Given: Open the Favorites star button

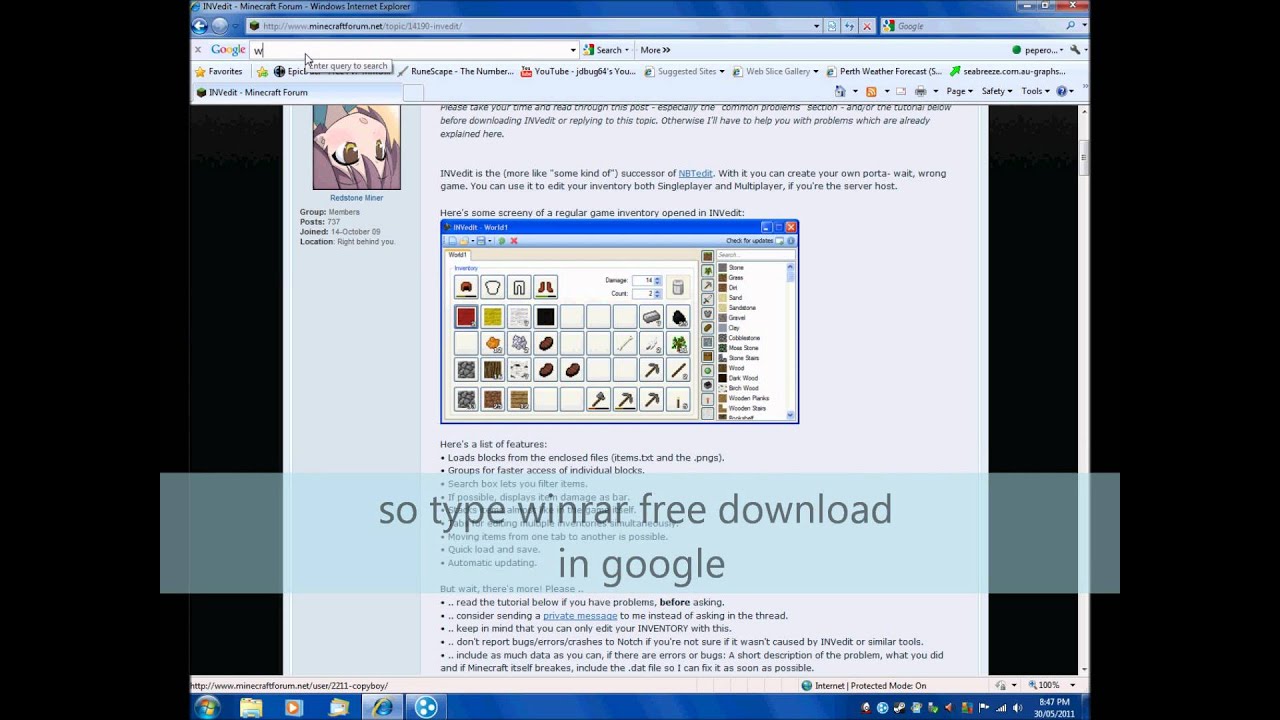Looking at the screenshot, I should click(x=218, y=71).
